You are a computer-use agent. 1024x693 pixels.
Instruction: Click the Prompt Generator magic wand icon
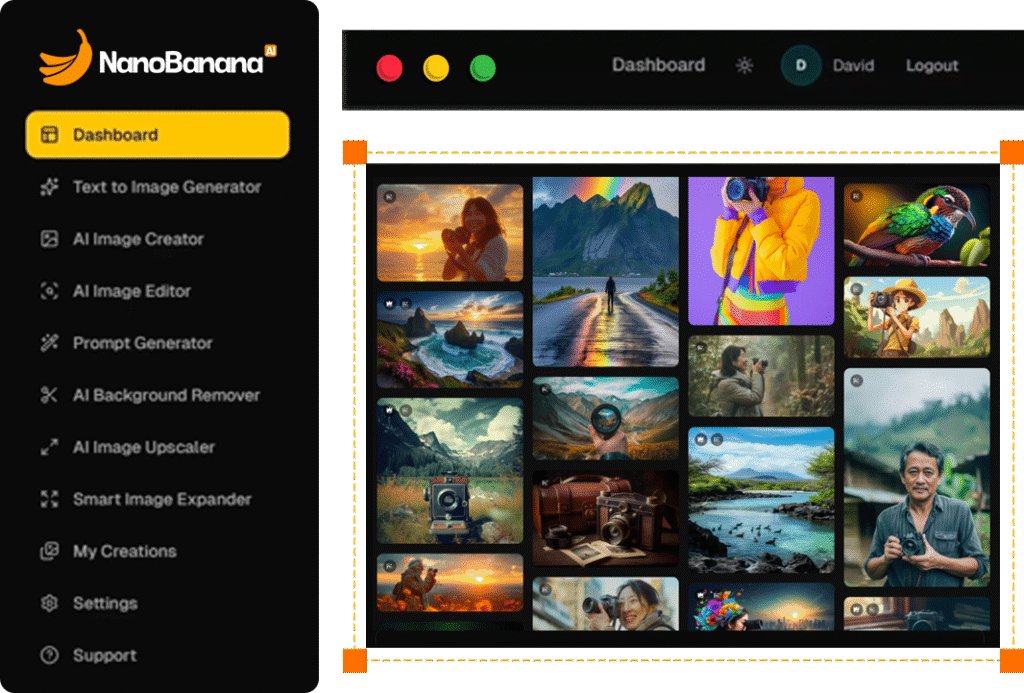(49, 343)
